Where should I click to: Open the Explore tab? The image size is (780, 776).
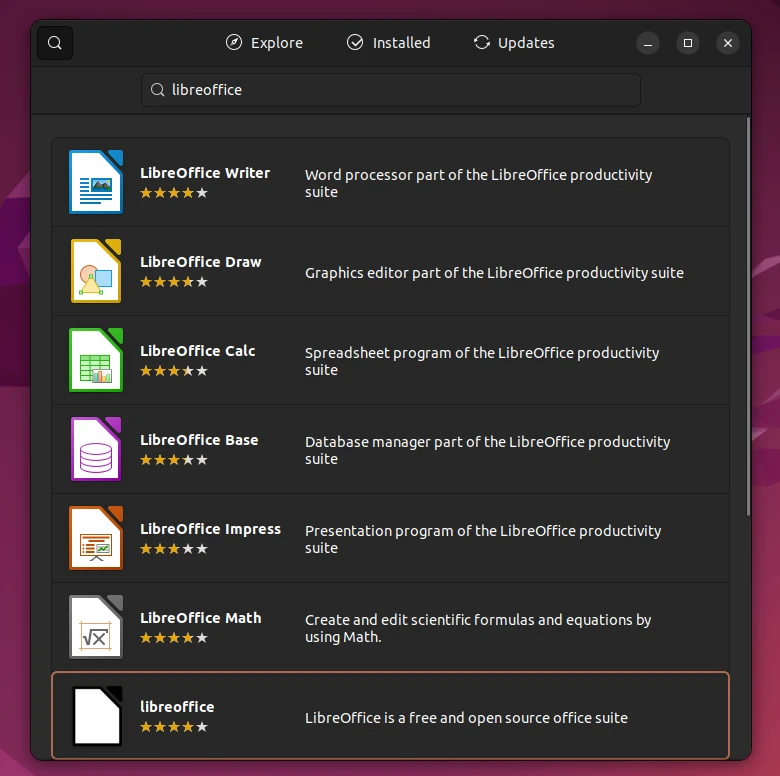264,43
